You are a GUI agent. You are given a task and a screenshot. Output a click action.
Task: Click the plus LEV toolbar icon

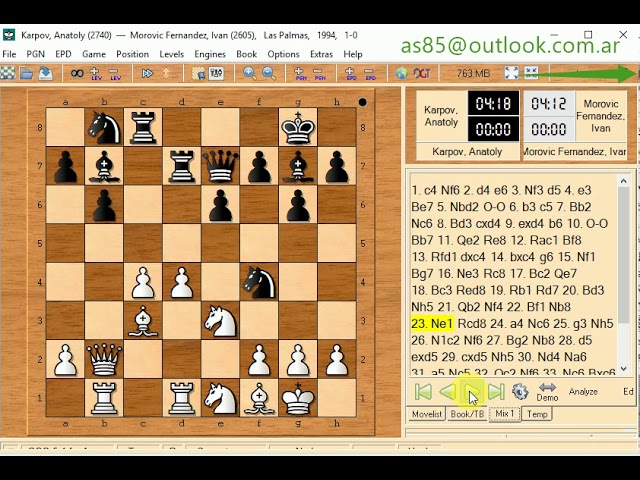(96, 73)
